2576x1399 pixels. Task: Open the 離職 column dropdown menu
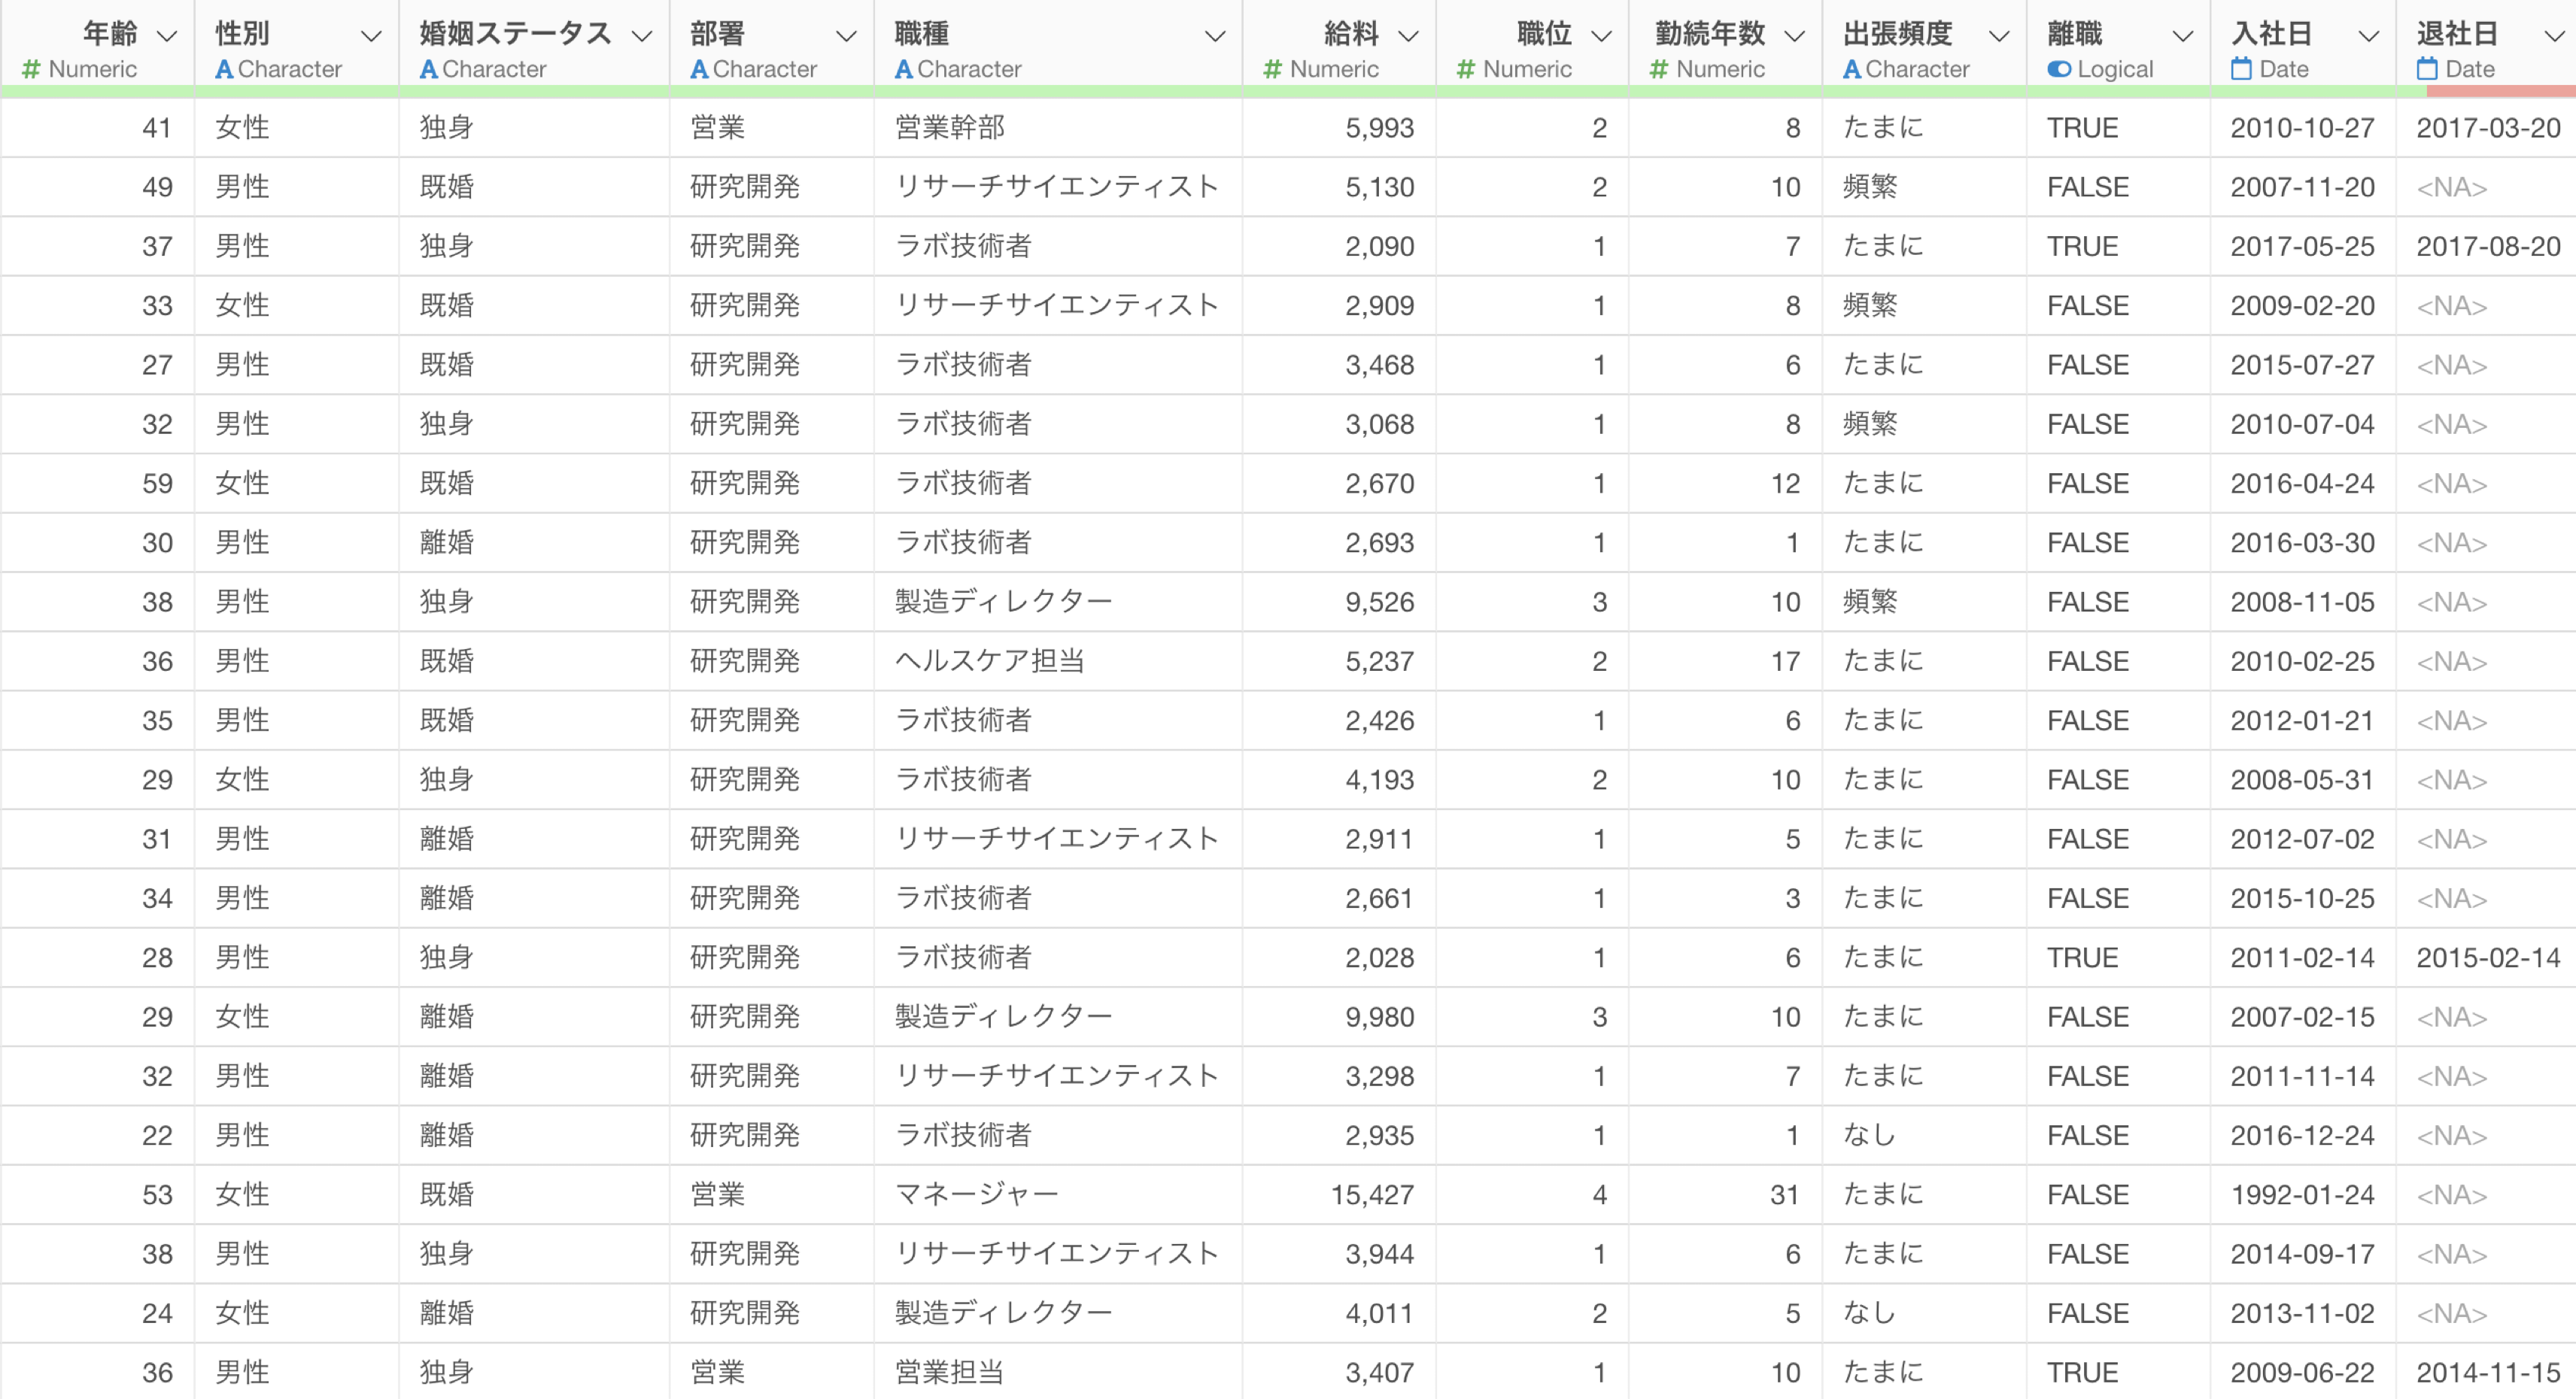click(2183, 36)
